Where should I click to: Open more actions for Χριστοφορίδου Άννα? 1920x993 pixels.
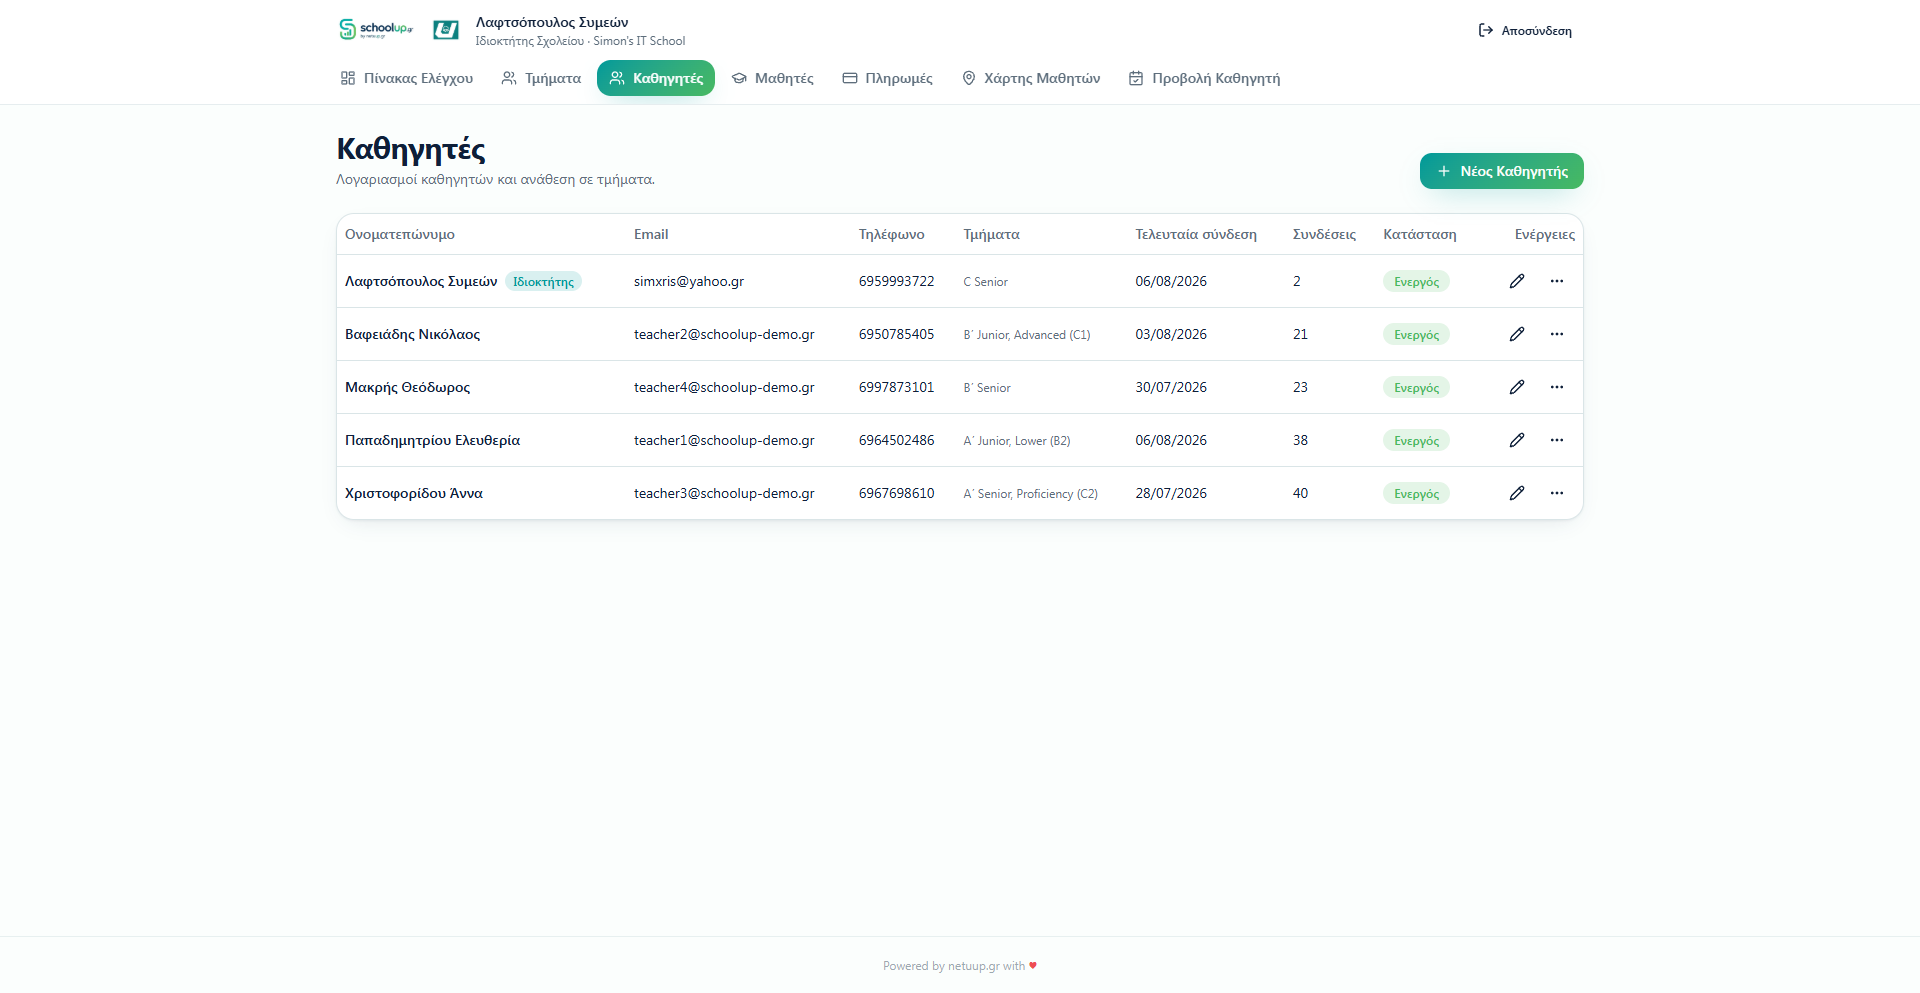[x=1557, y=493]
